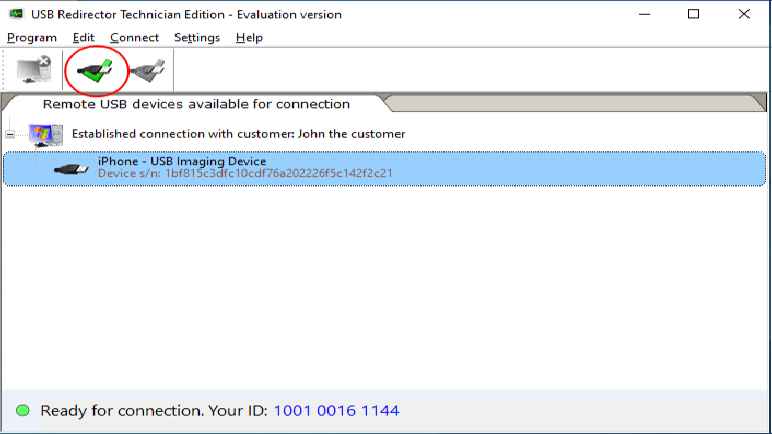The image size is (772, 434).
Task: Click the USB Redirector app icon in title bar
Action: coord(16,14)
